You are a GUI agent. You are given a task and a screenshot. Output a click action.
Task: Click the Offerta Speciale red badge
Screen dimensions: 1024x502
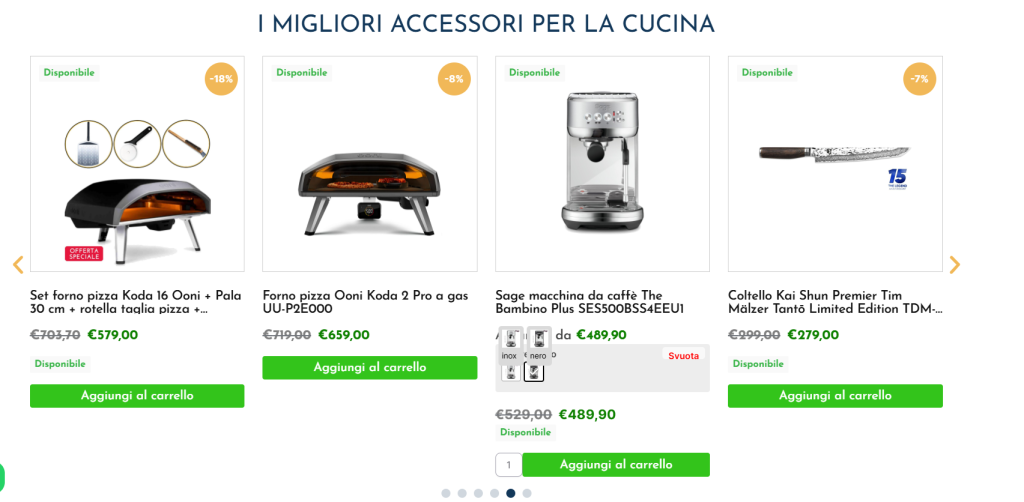(x=84, y=253)
